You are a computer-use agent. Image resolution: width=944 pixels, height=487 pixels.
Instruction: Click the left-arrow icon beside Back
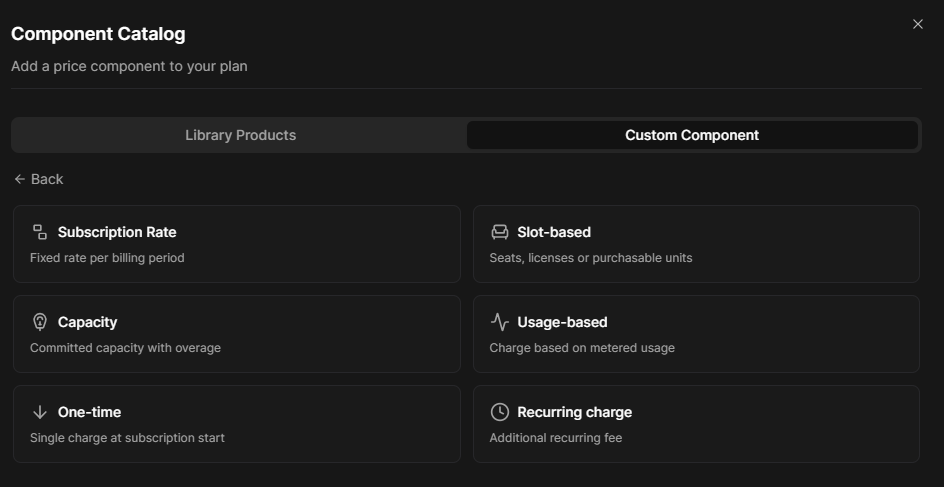[20, 179]
